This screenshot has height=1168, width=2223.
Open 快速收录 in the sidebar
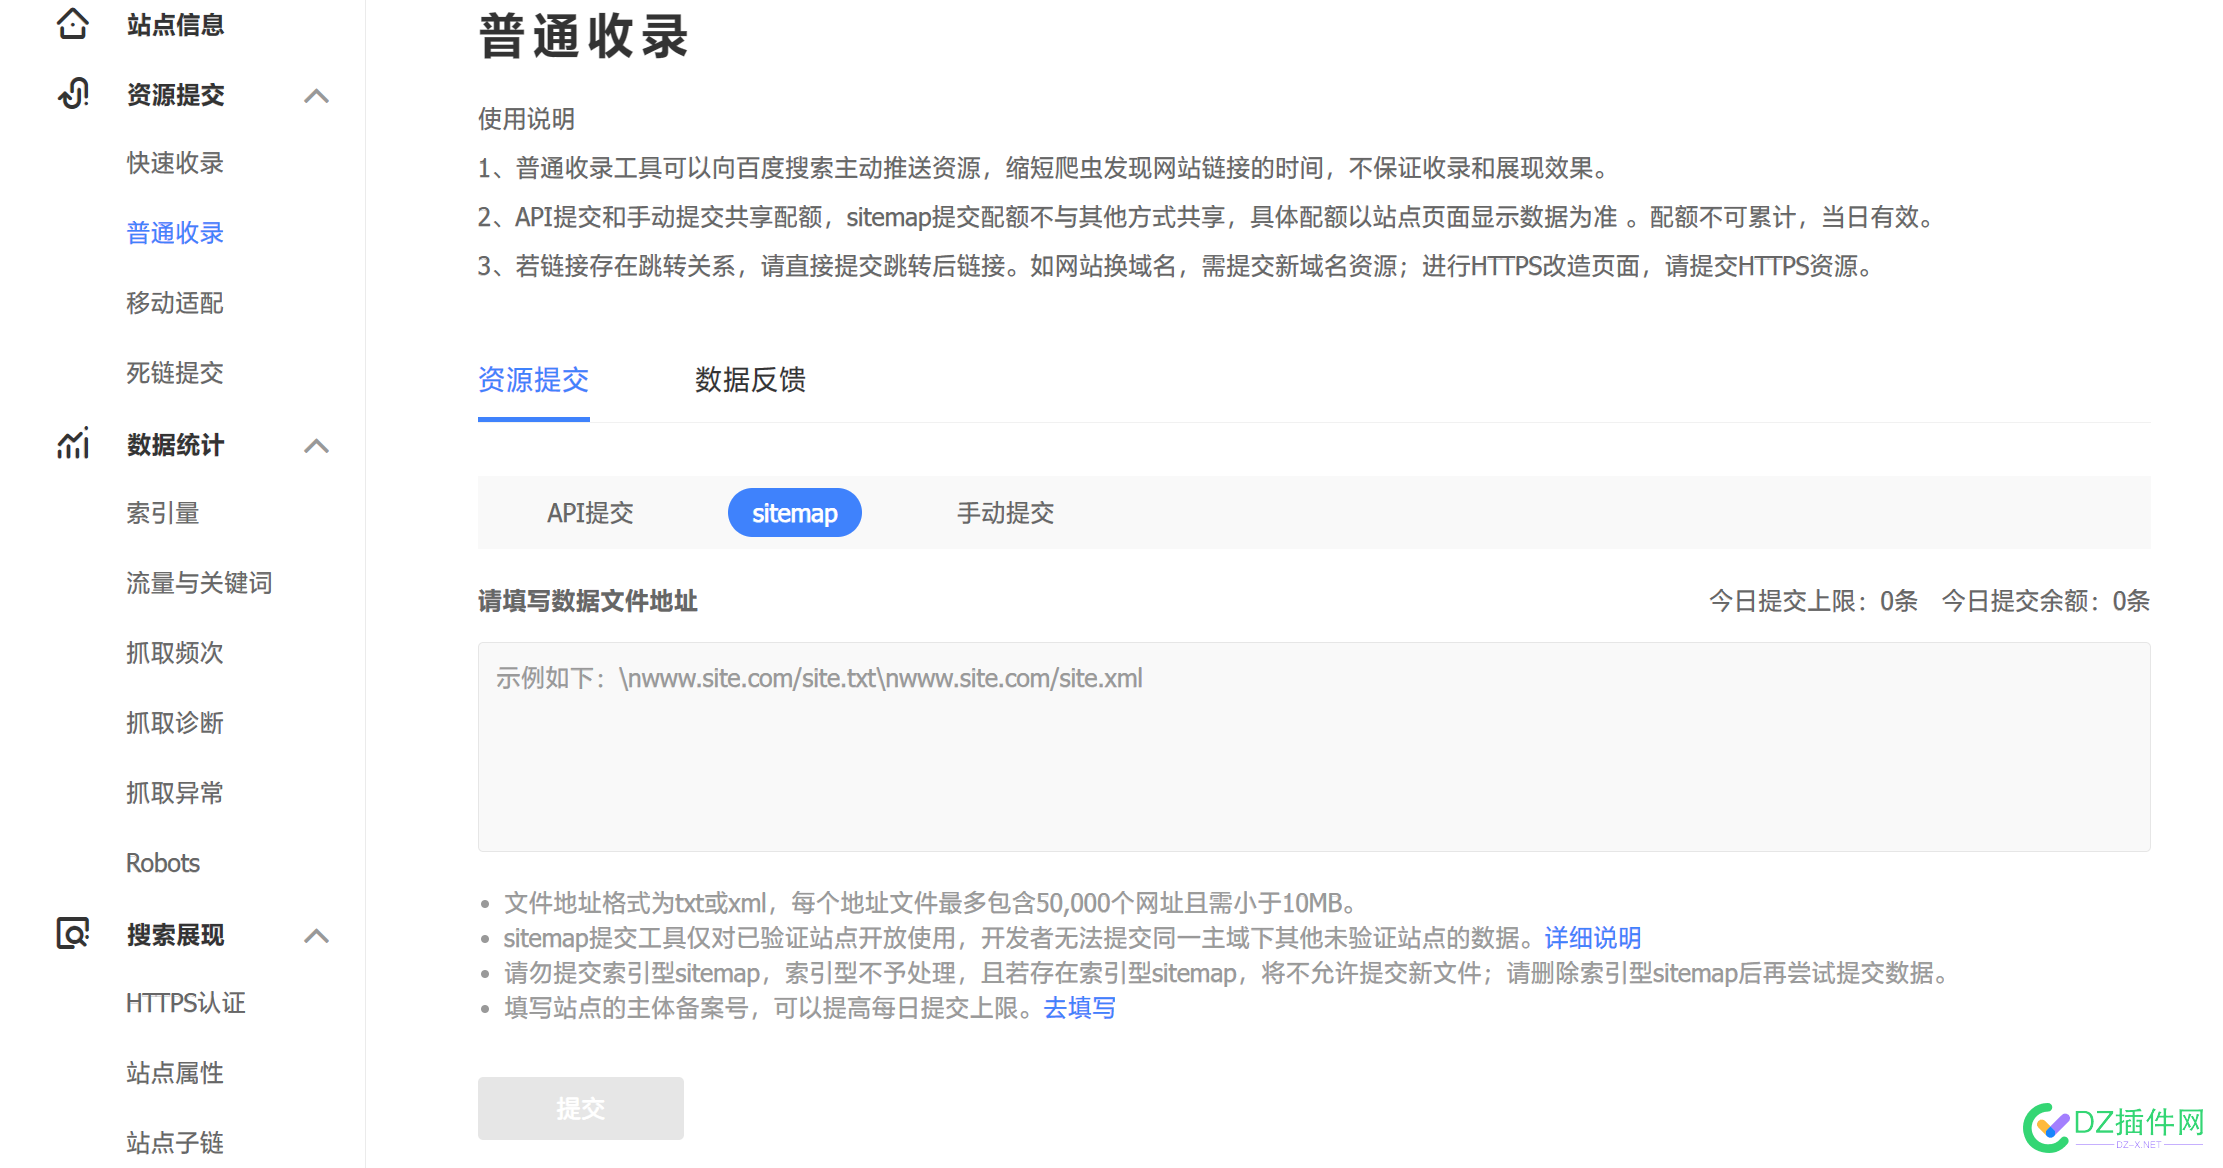pos(175,163)
